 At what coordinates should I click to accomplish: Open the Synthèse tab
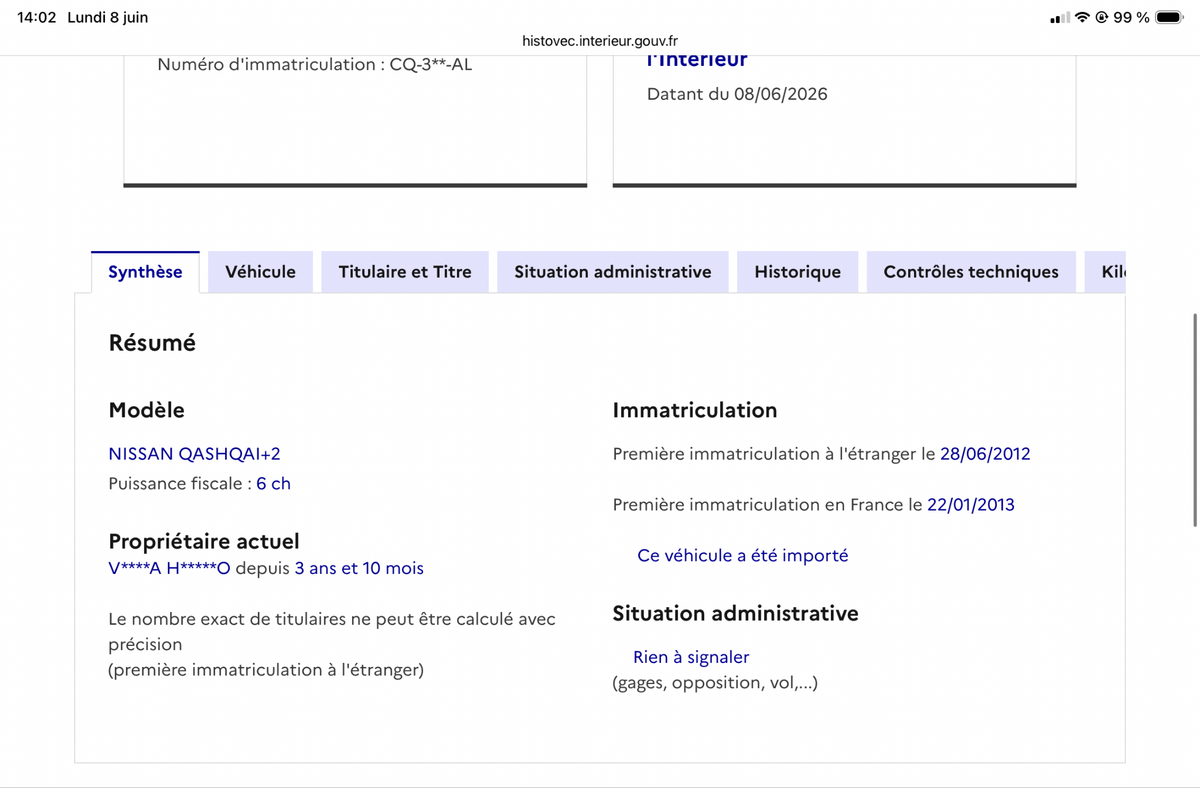click(145, 272)
